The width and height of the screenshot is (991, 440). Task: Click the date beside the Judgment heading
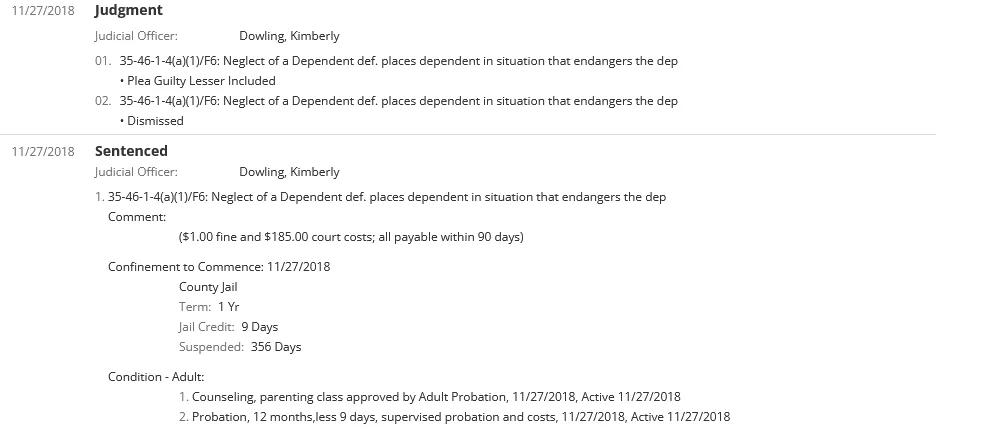(42, 11)
